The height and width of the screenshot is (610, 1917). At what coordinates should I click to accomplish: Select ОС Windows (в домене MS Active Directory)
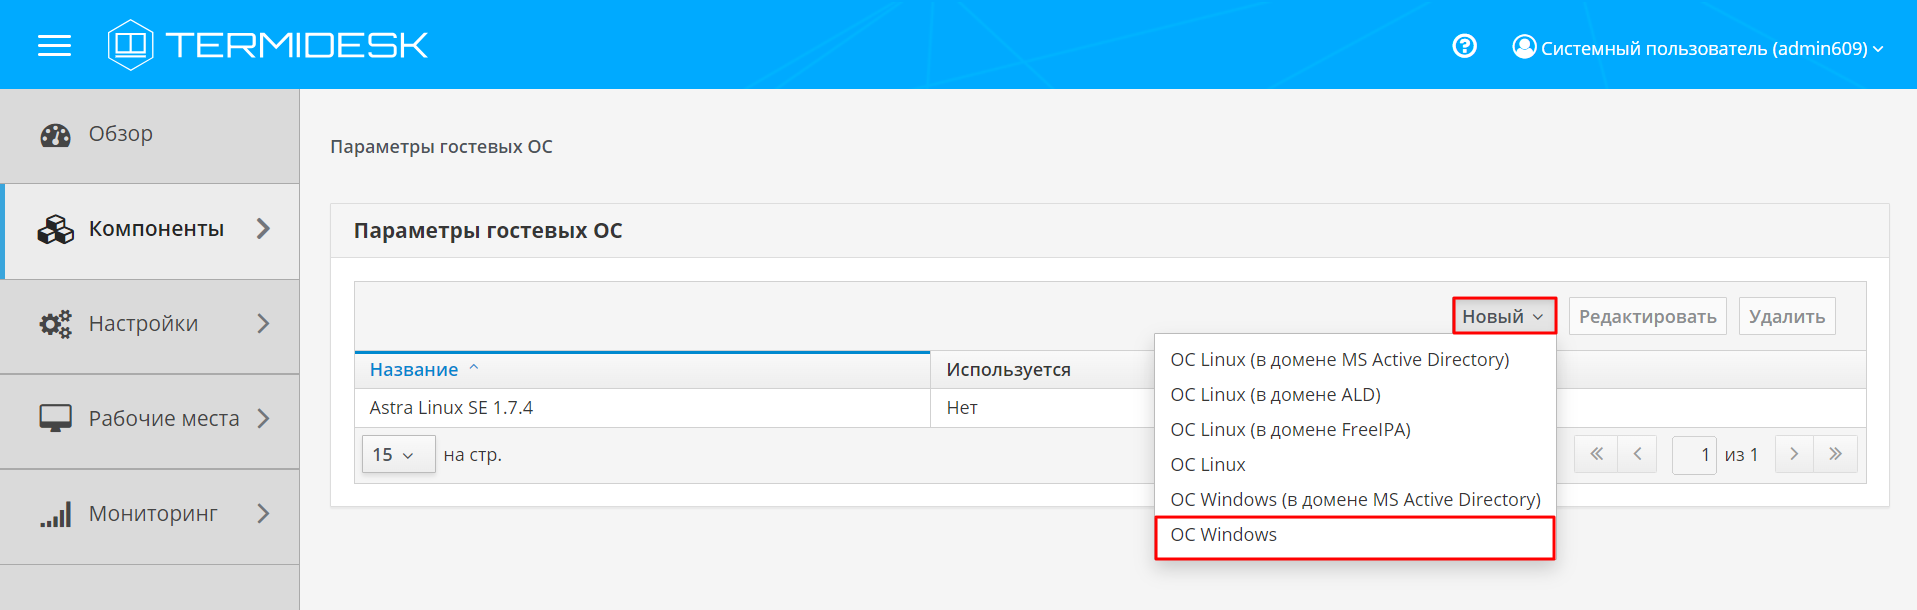[x=1355, y=500]
